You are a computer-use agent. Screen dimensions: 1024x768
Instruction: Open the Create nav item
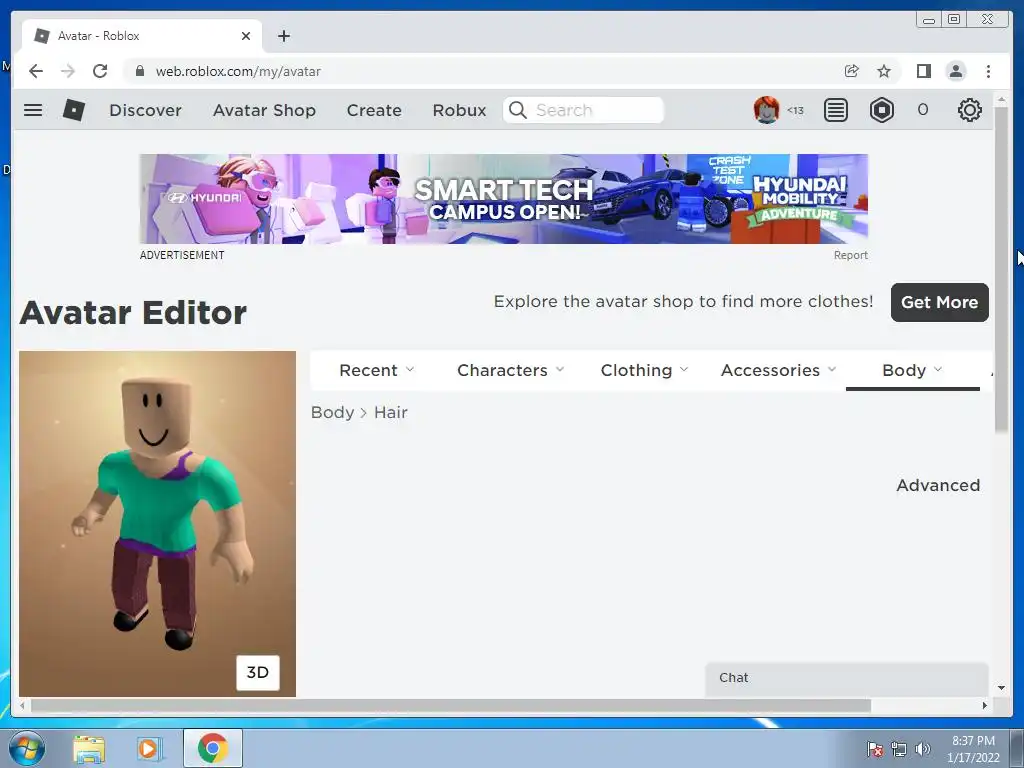coord(374,110)
